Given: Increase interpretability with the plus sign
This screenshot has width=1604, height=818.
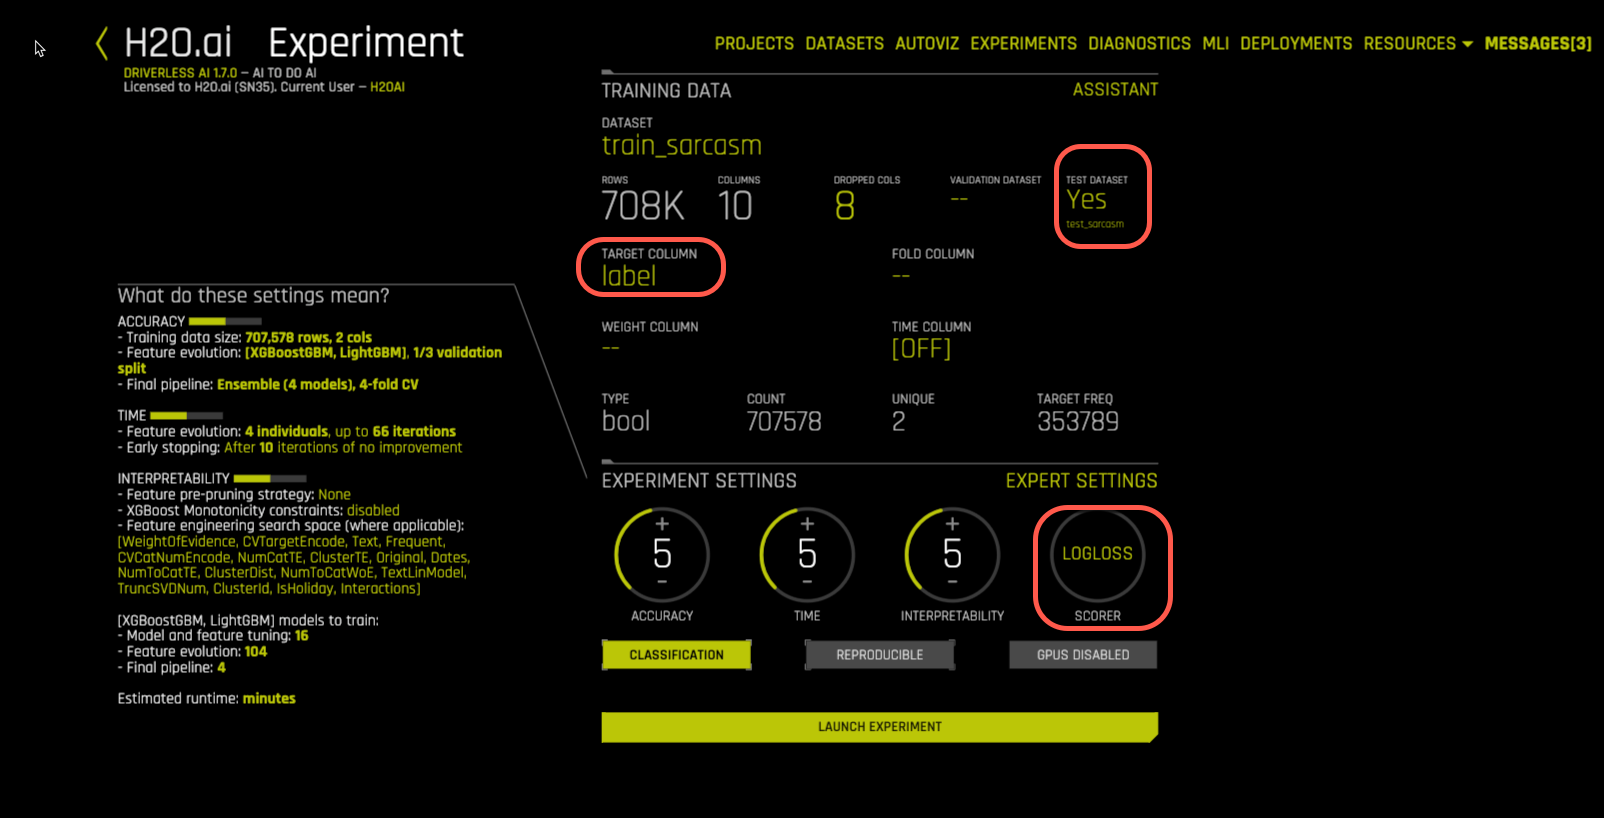Looking at the screenshot, I should pos(952,523).
